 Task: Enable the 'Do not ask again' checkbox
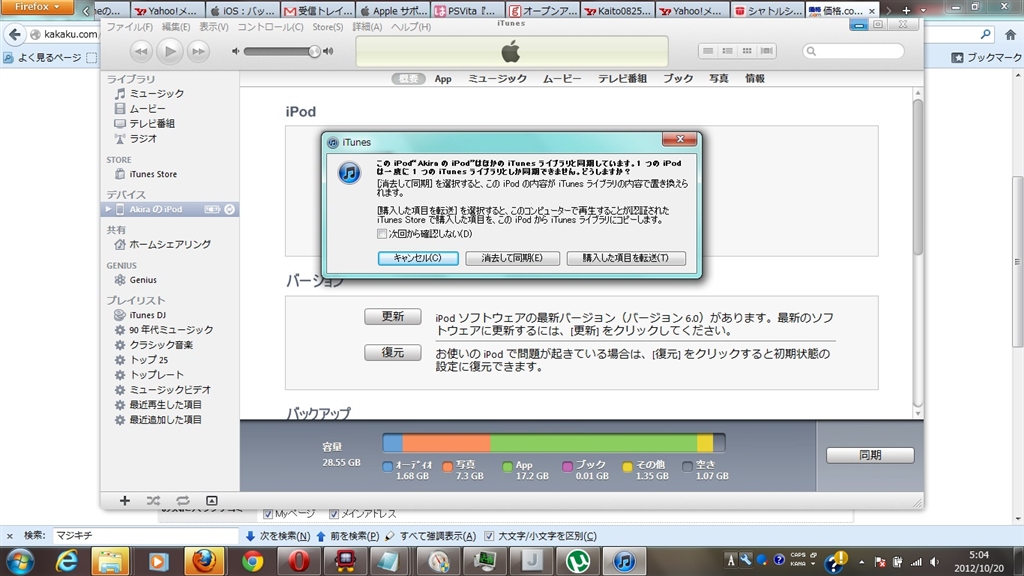coord(382,234)
